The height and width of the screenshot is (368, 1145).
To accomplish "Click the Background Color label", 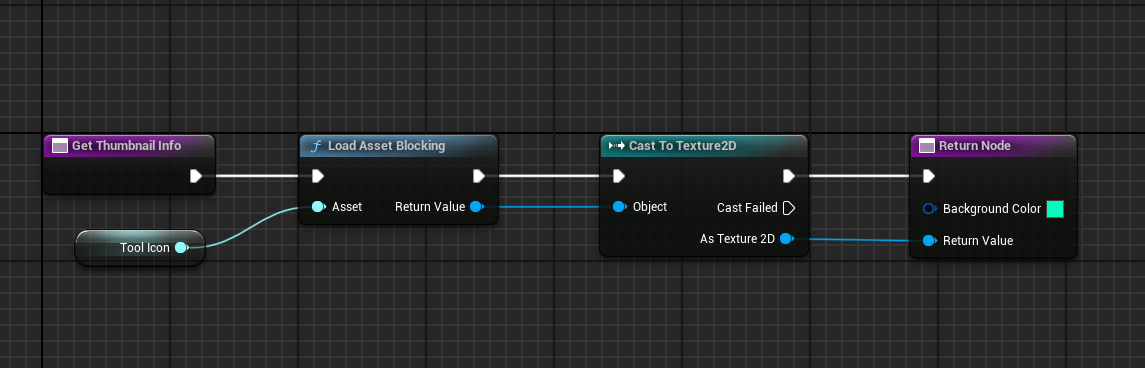I will click(x=992, y=209).
